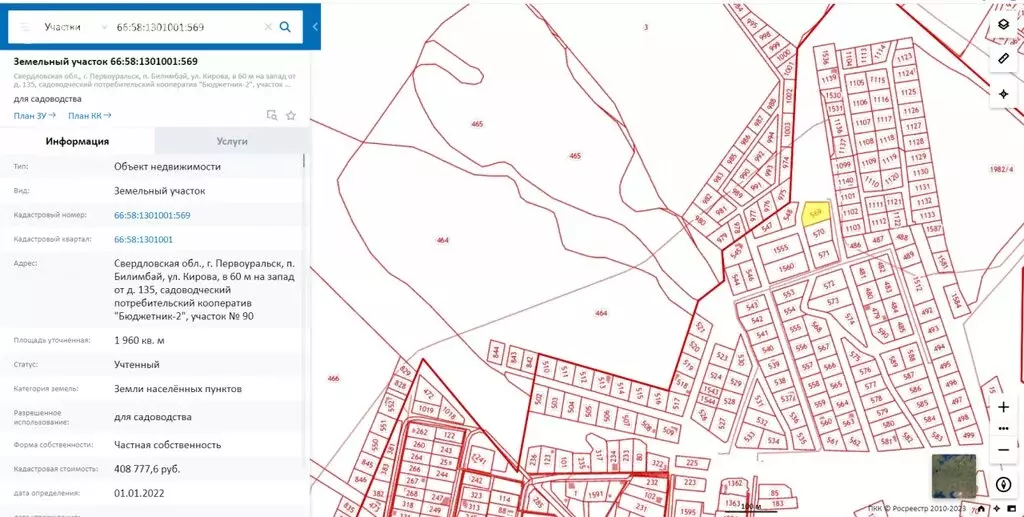Reset map orientation with compass button

[1003, 485]
